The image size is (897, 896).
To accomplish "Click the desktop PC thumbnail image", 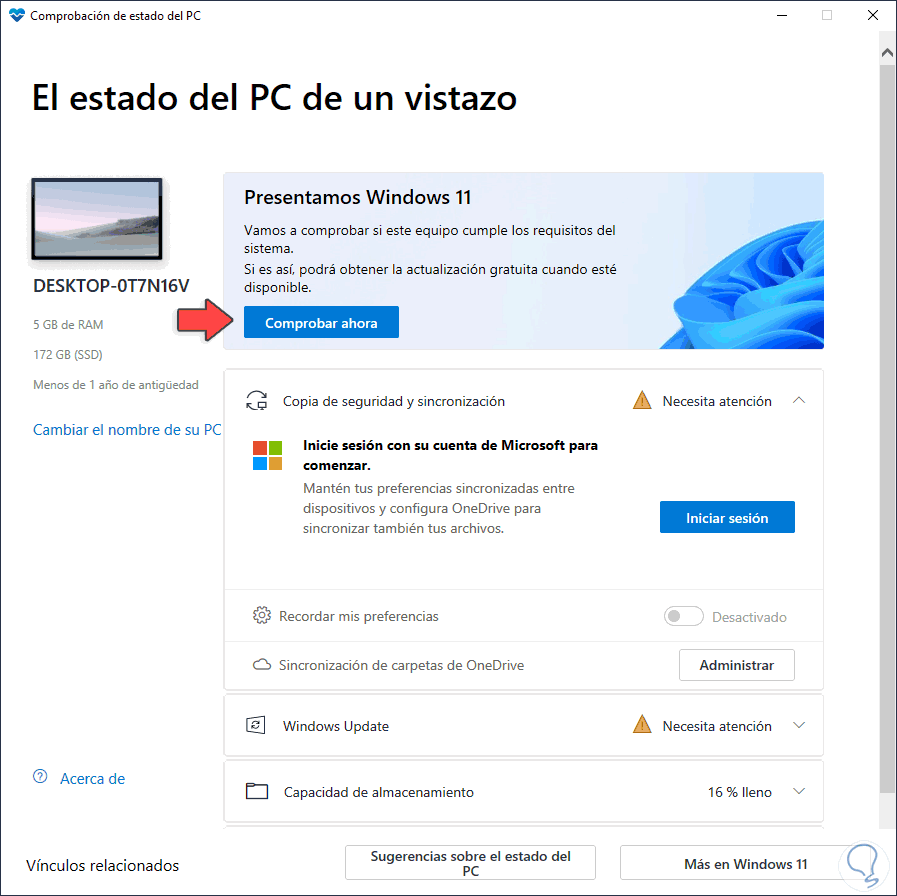I will (x=97, y=219).
